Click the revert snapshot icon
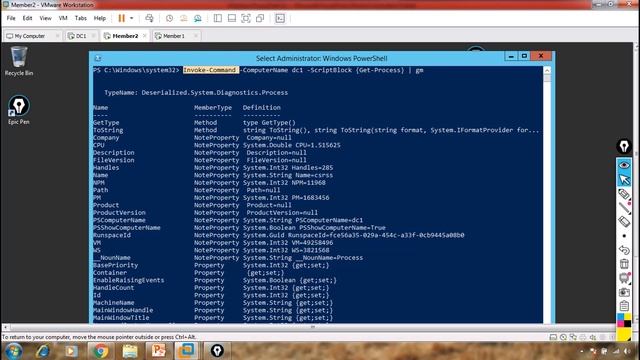The height and width of the screenshot is (360, 640). pos(184,18)
